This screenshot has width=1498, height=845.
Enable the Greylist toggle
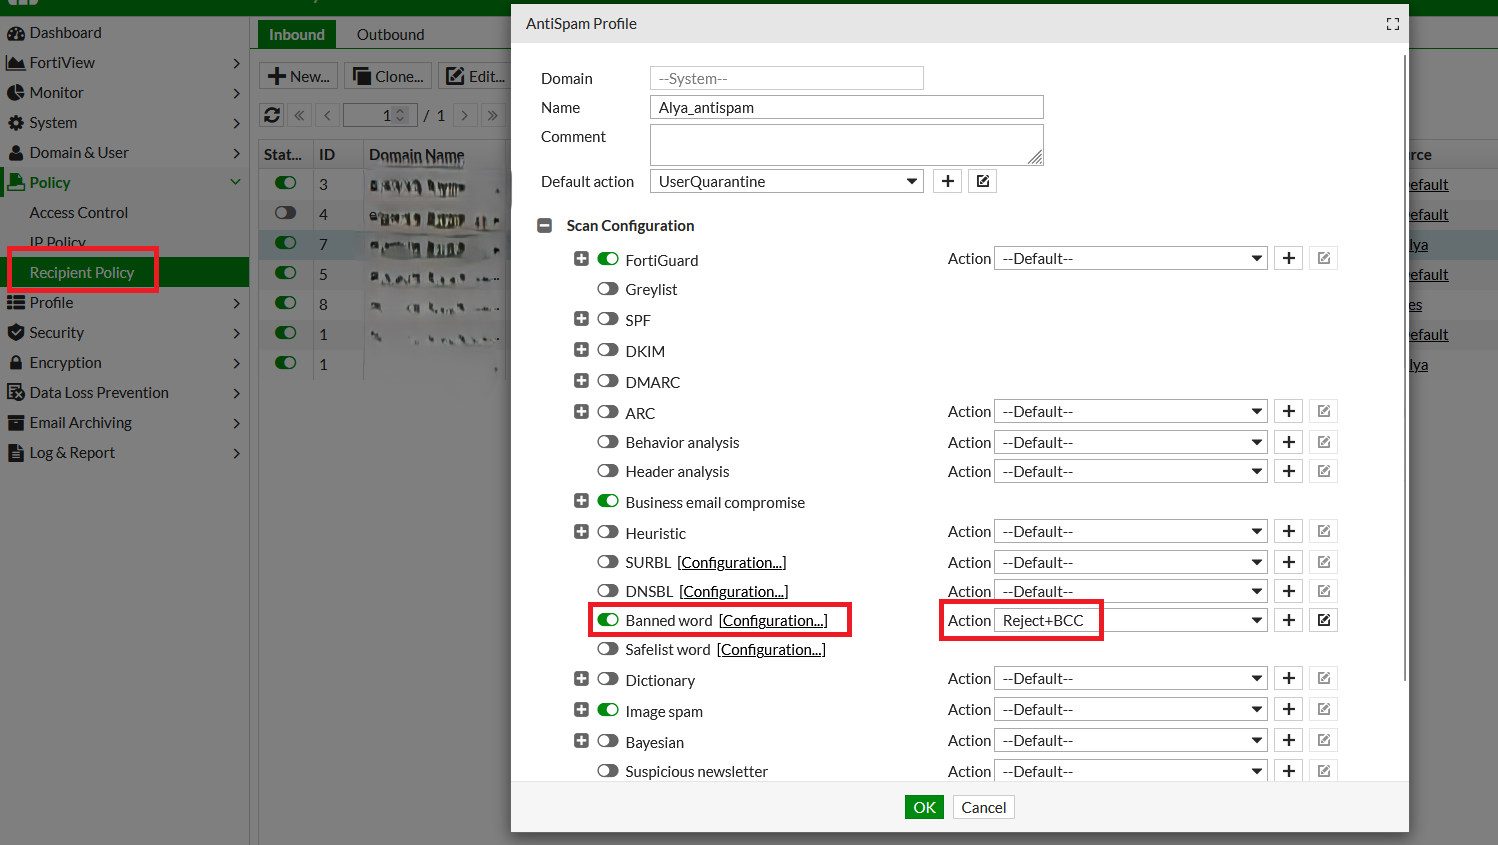(608, 288)
